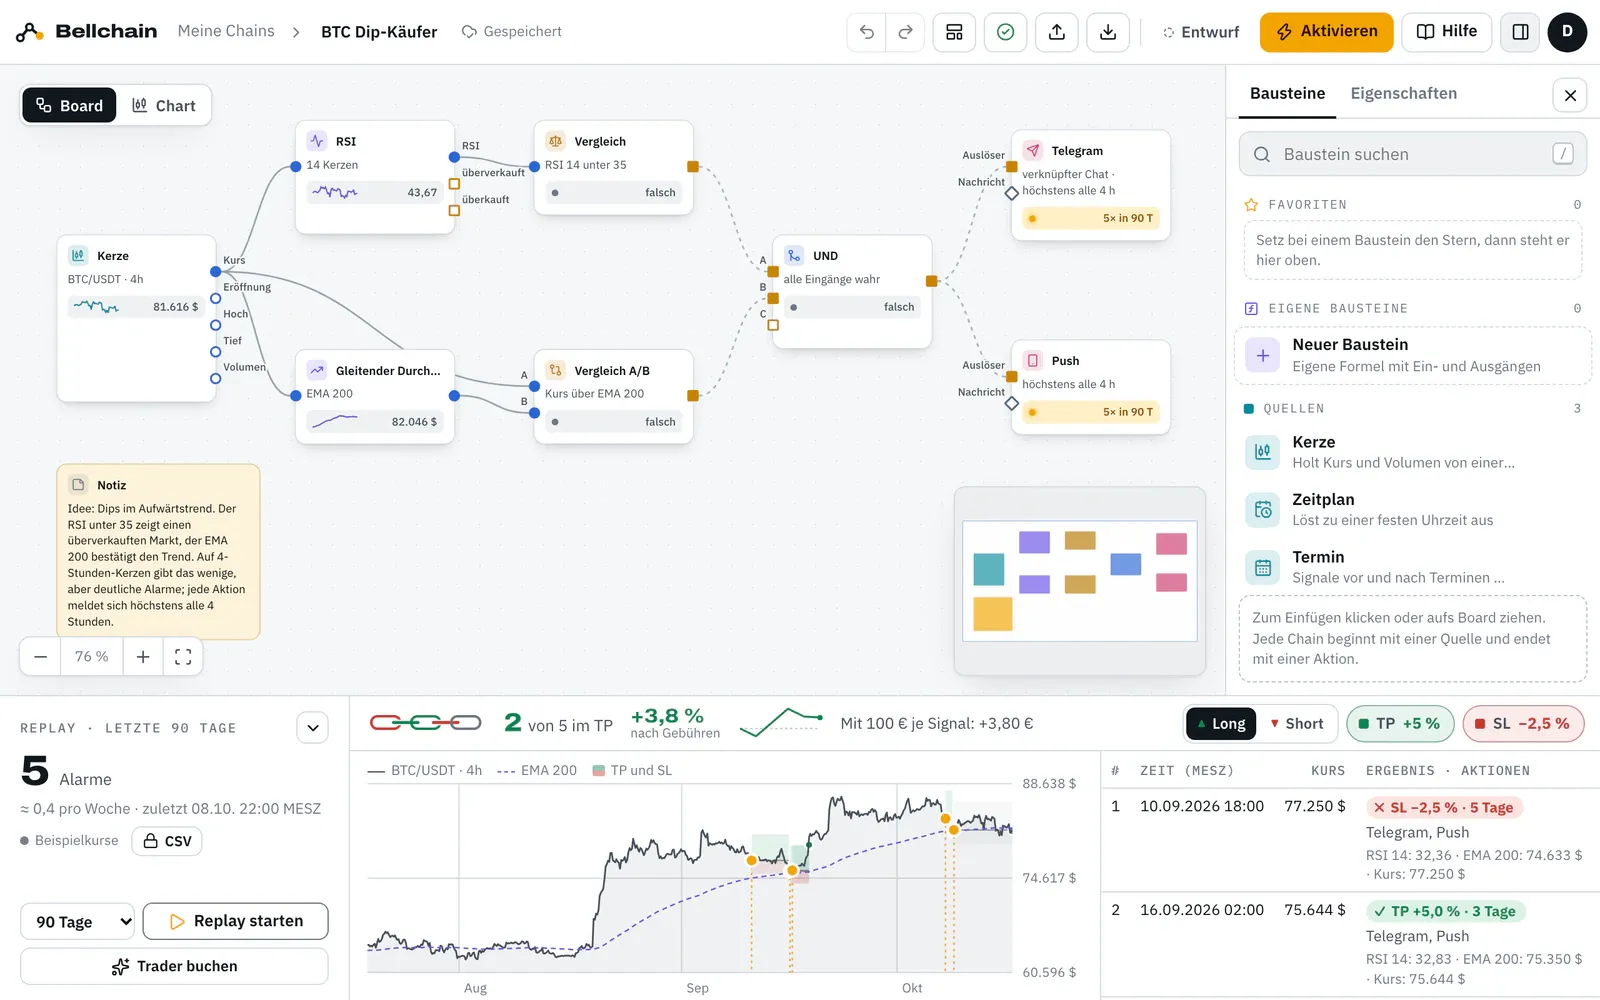1600x1000 pixels.
Task: Click the Notiz node on the board
Action: (158, 552)
